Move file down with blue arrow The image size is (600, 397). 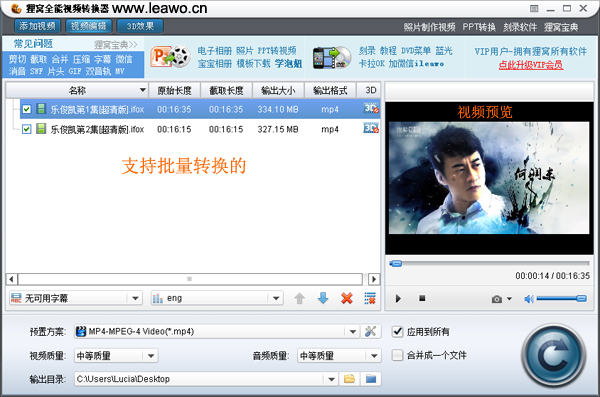click(323, 298)
